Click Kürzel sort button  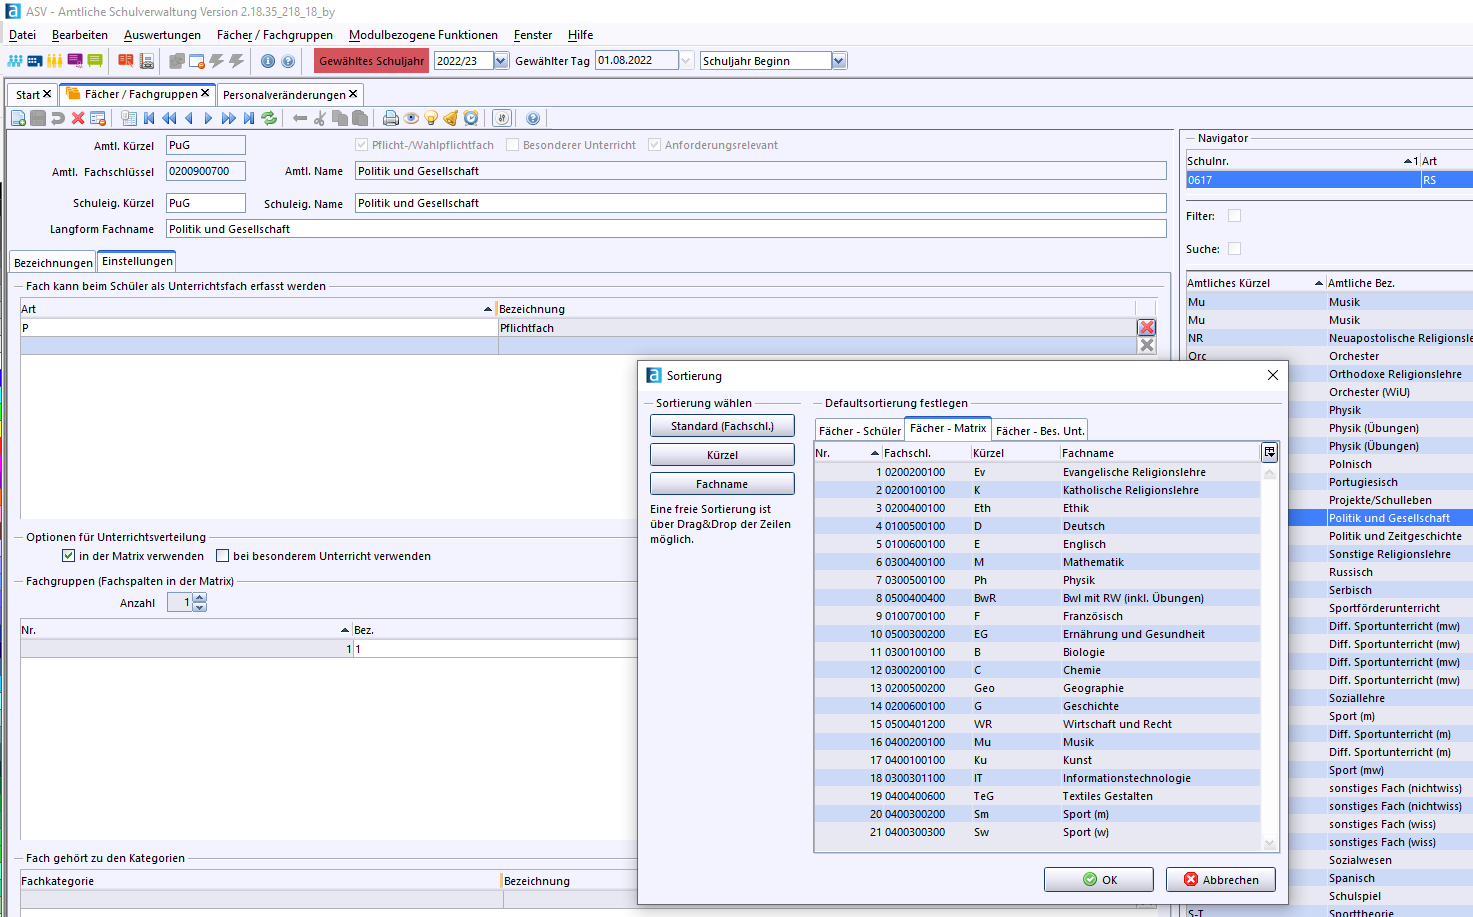pyautogui.click(x=722, y=455)
